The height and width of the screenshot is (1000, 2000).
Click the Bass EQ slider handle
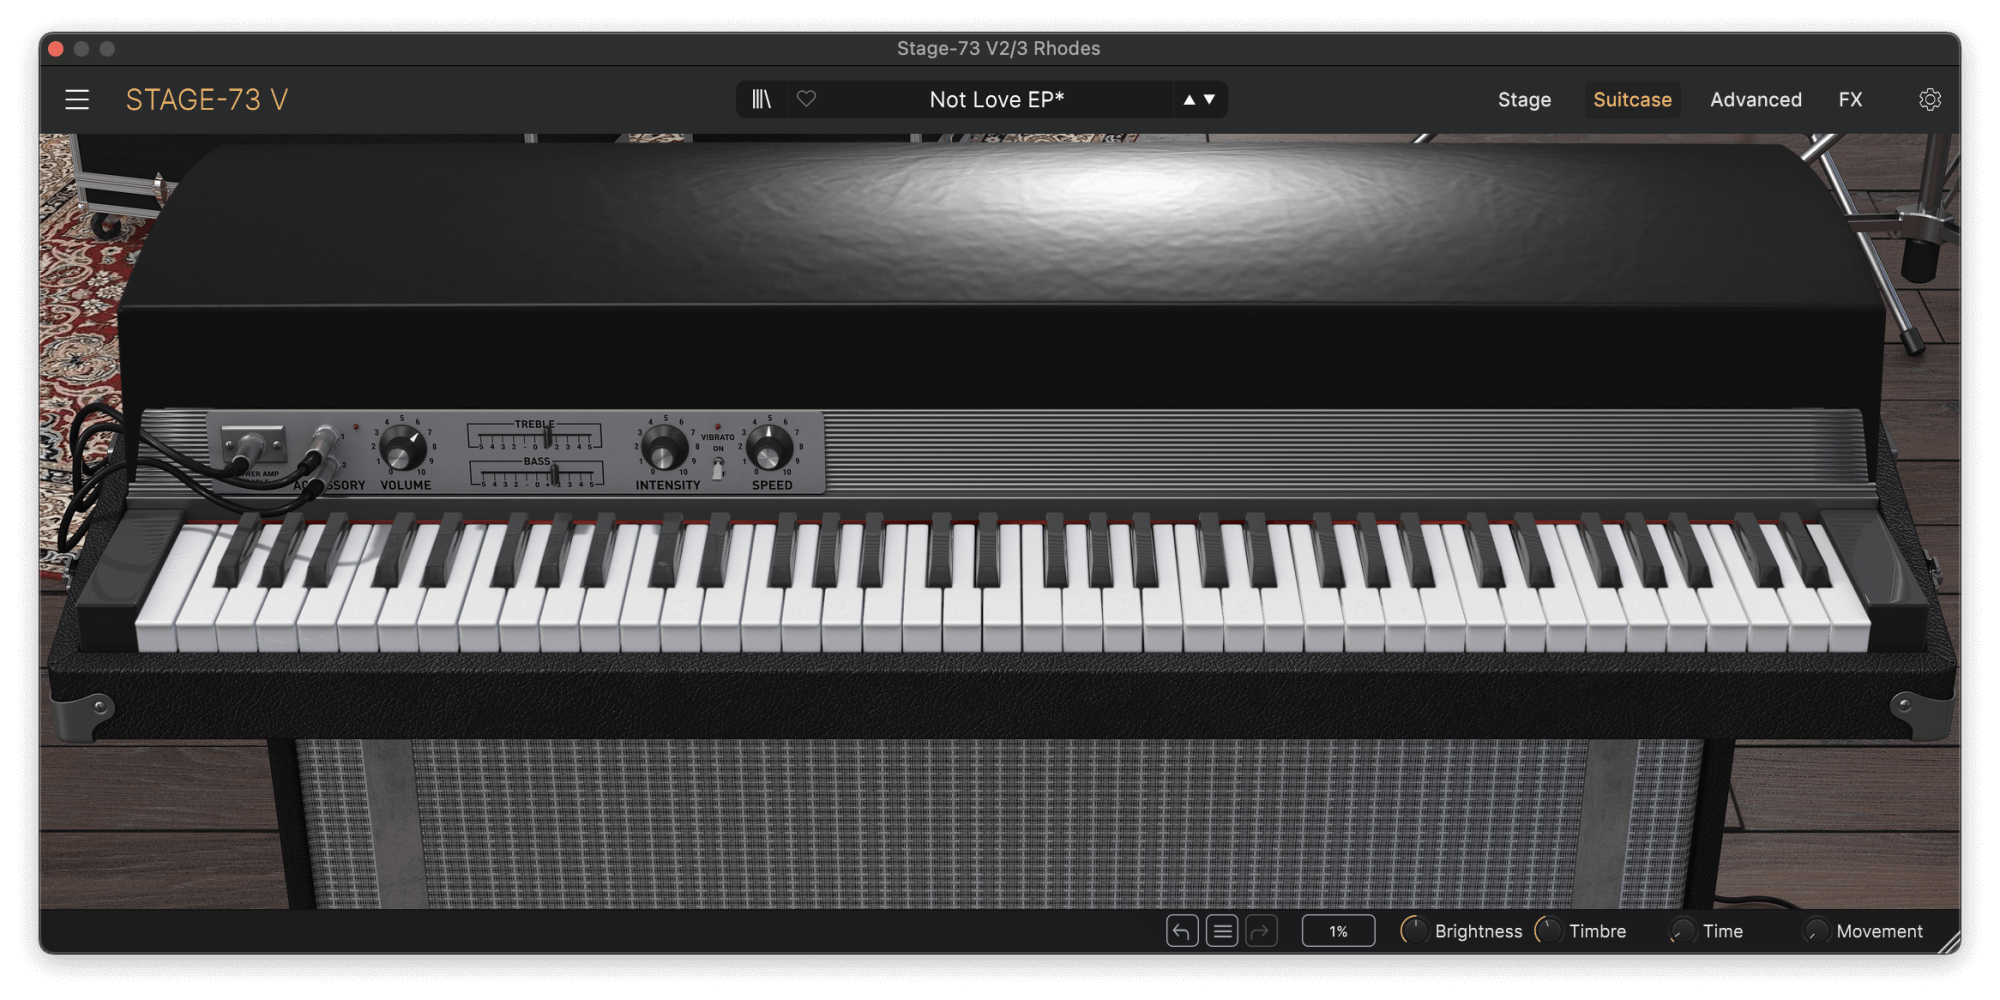point(554,474)
